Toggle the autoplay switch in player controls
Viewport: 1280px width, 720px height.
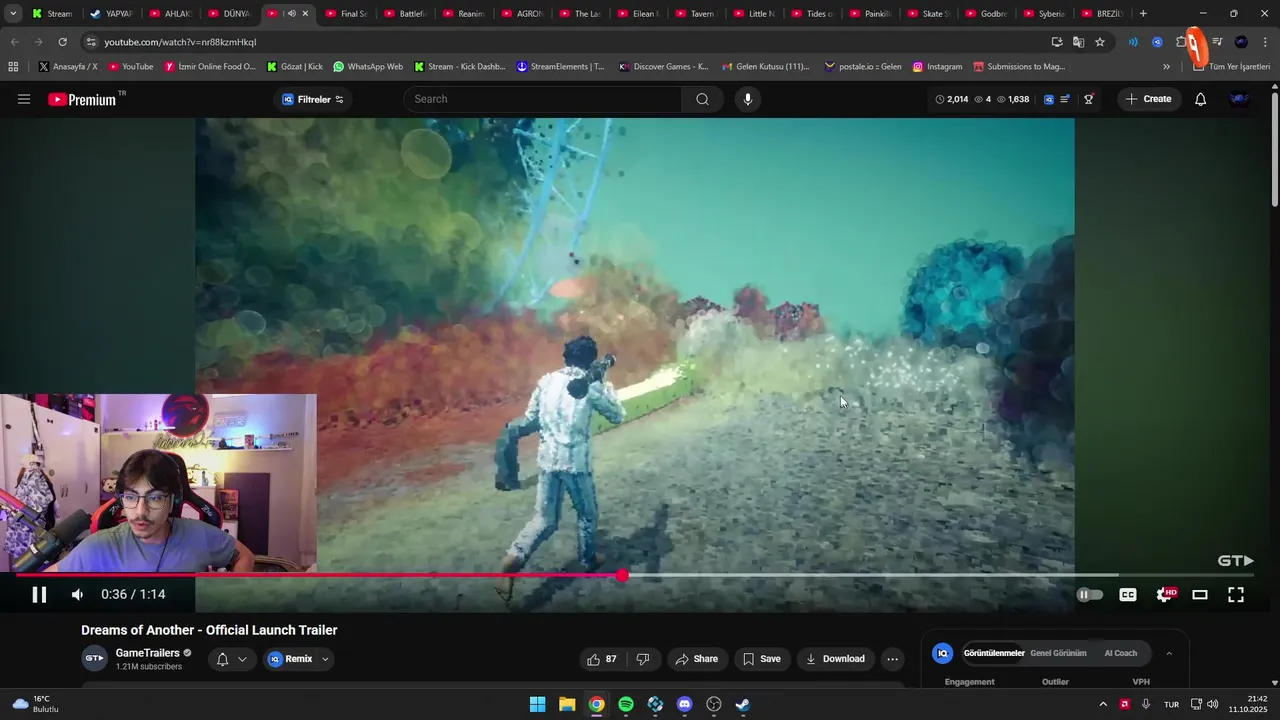(x=1089, y=594)
